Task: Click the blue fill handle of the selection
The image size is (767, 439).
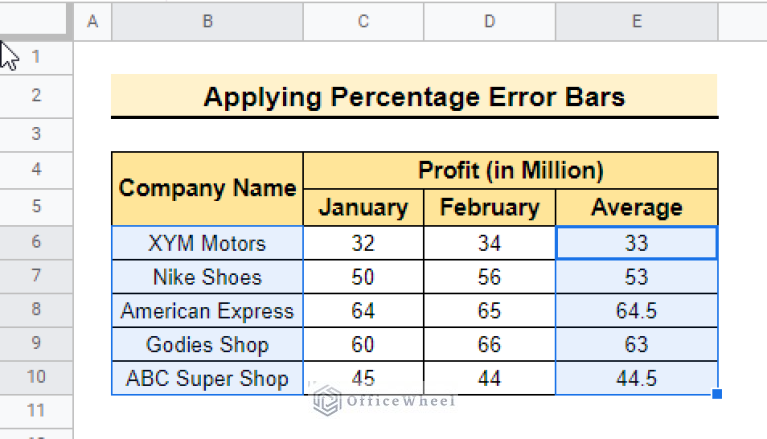Action: click(717, 394)
